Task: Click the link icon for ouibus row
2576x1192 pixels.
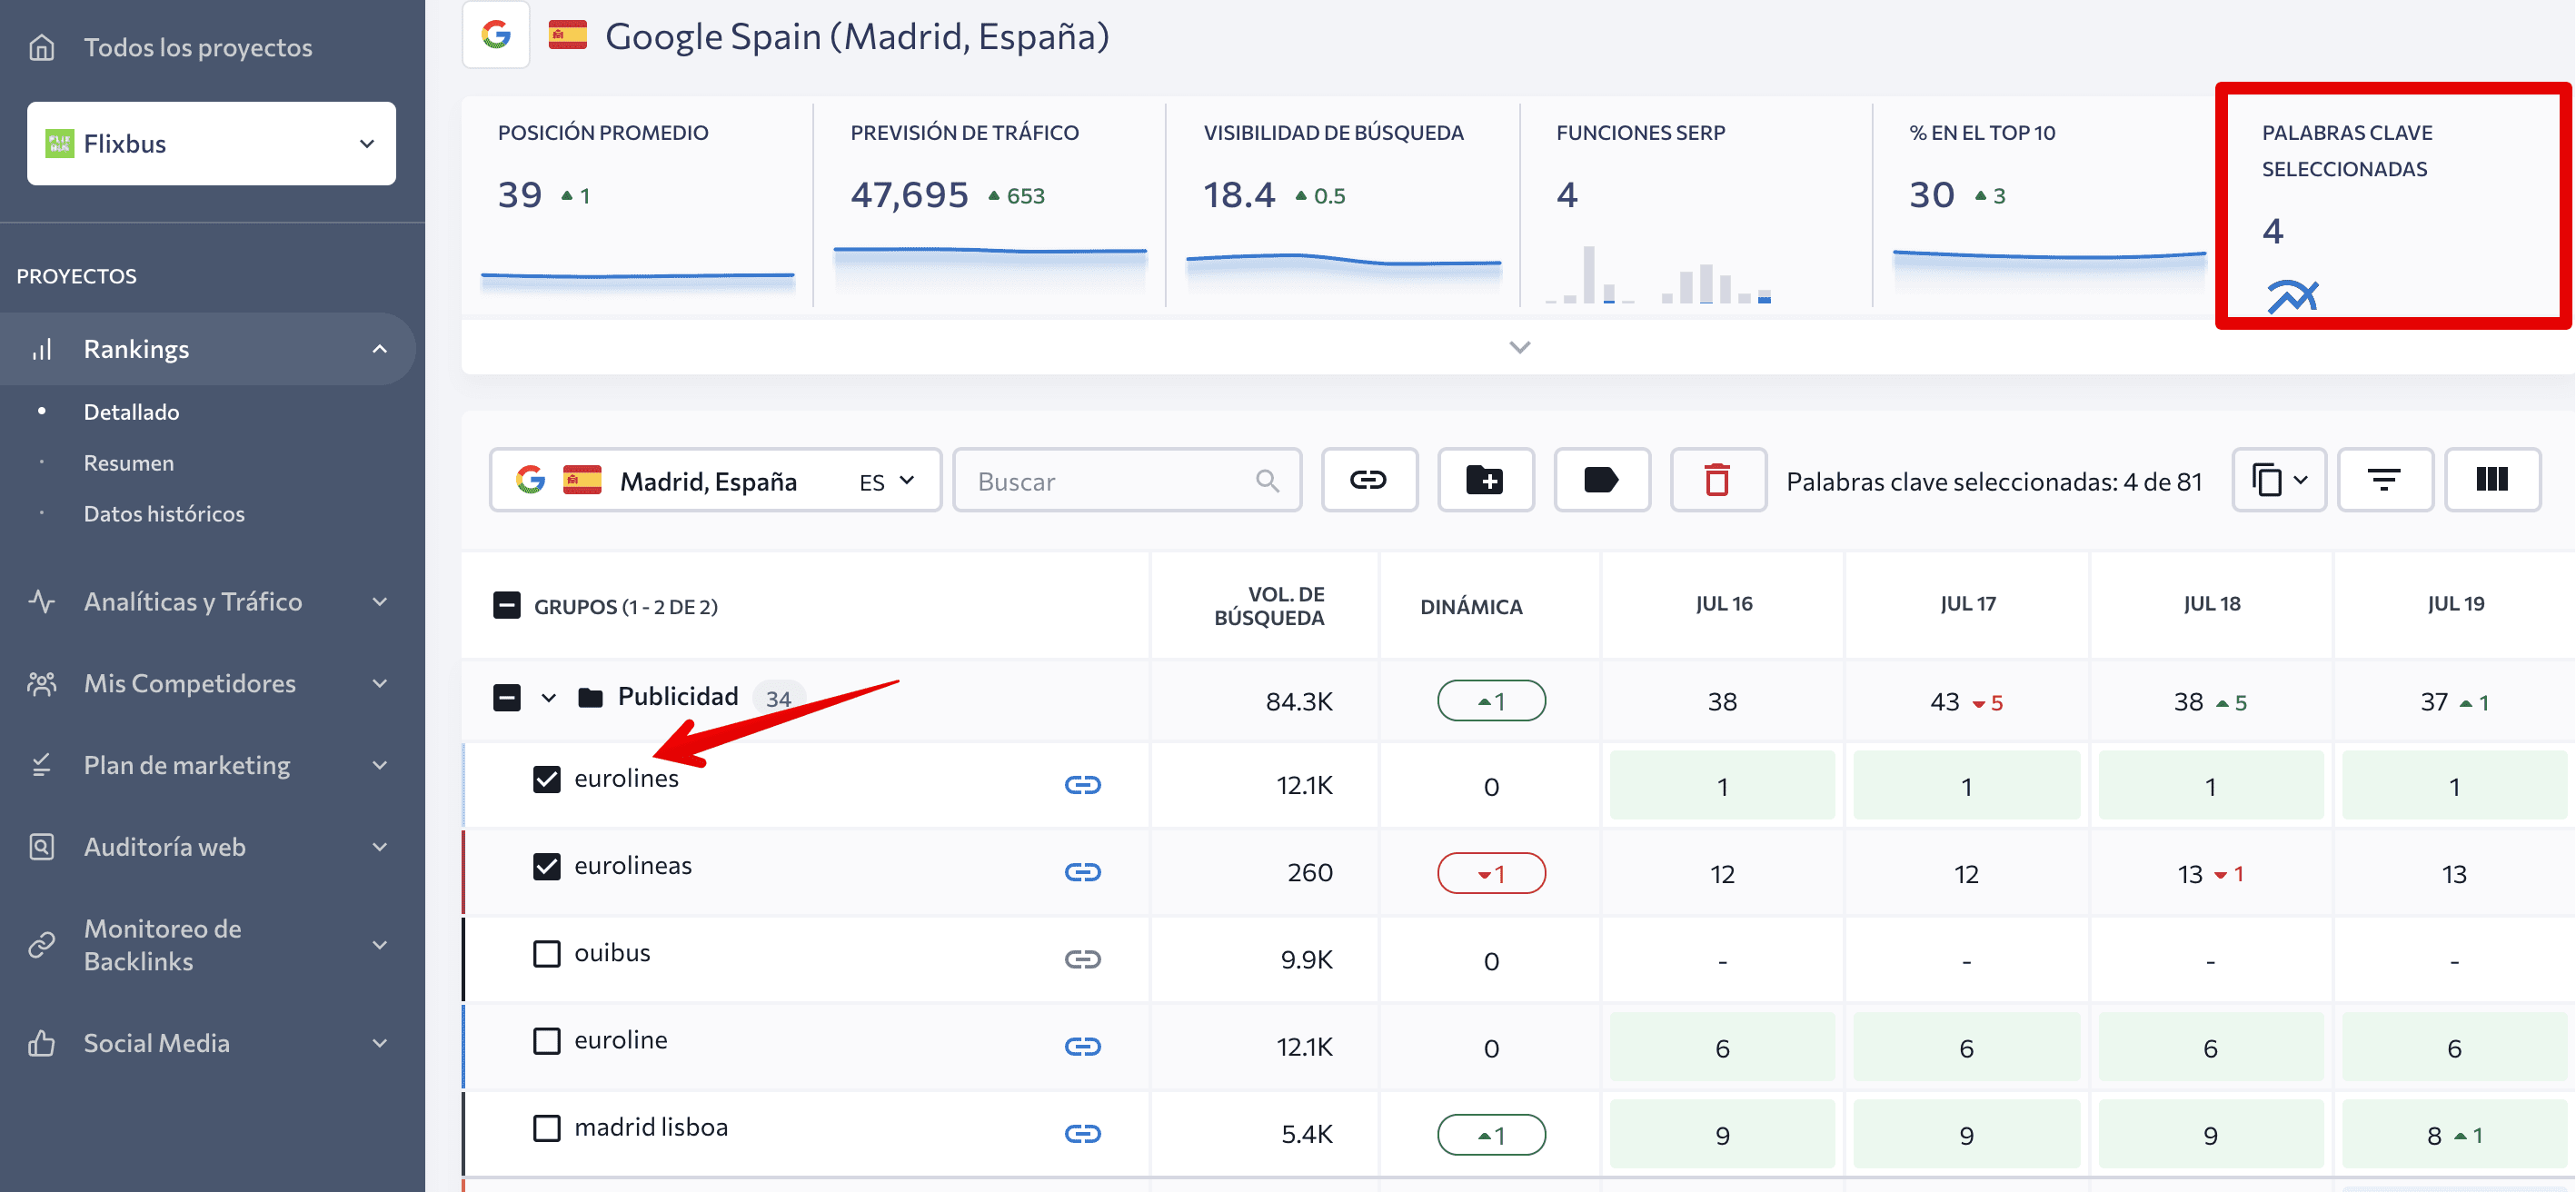Action: 1083,959
